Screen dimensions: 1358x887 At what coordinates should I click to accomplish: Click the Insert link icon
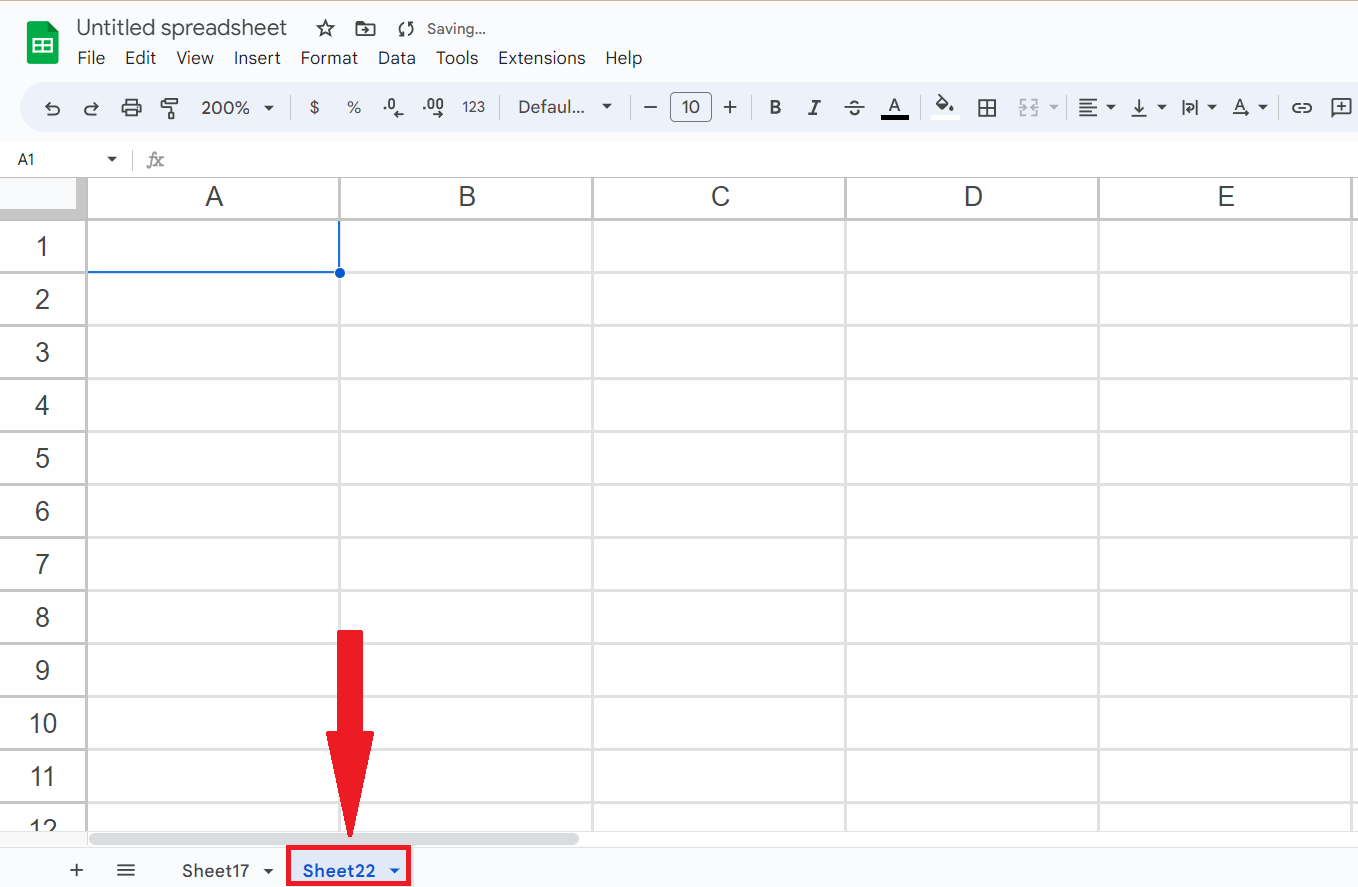pos(1302,107)
